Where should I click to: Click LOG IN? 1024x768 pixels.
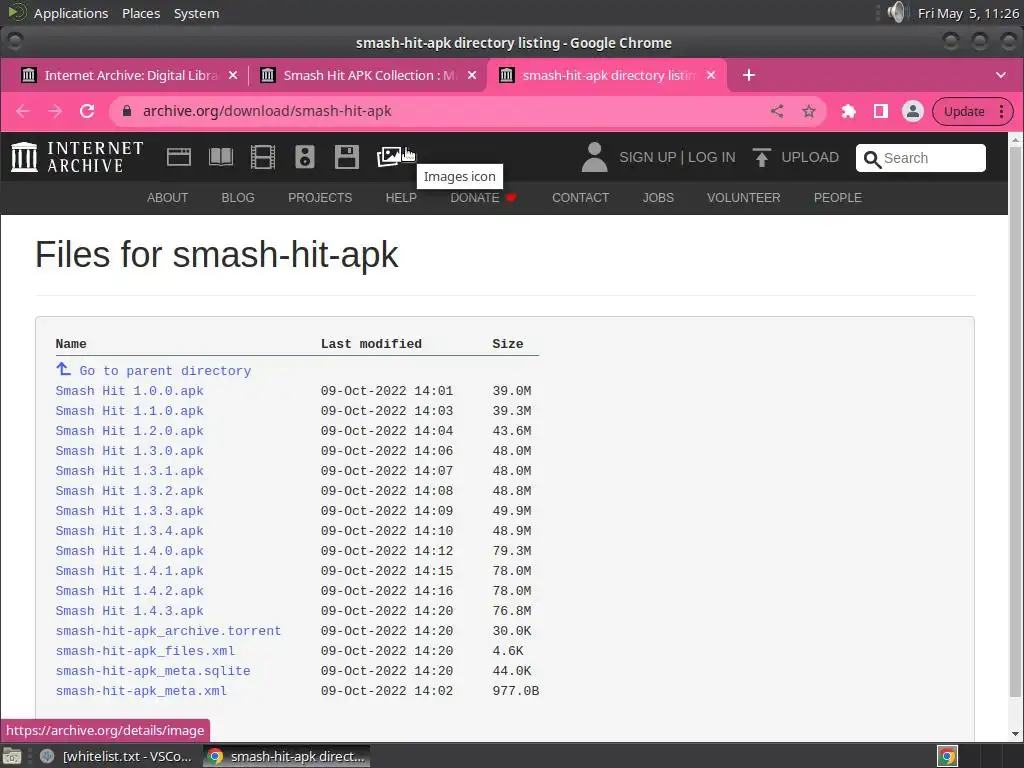click(x=711, y=157)
